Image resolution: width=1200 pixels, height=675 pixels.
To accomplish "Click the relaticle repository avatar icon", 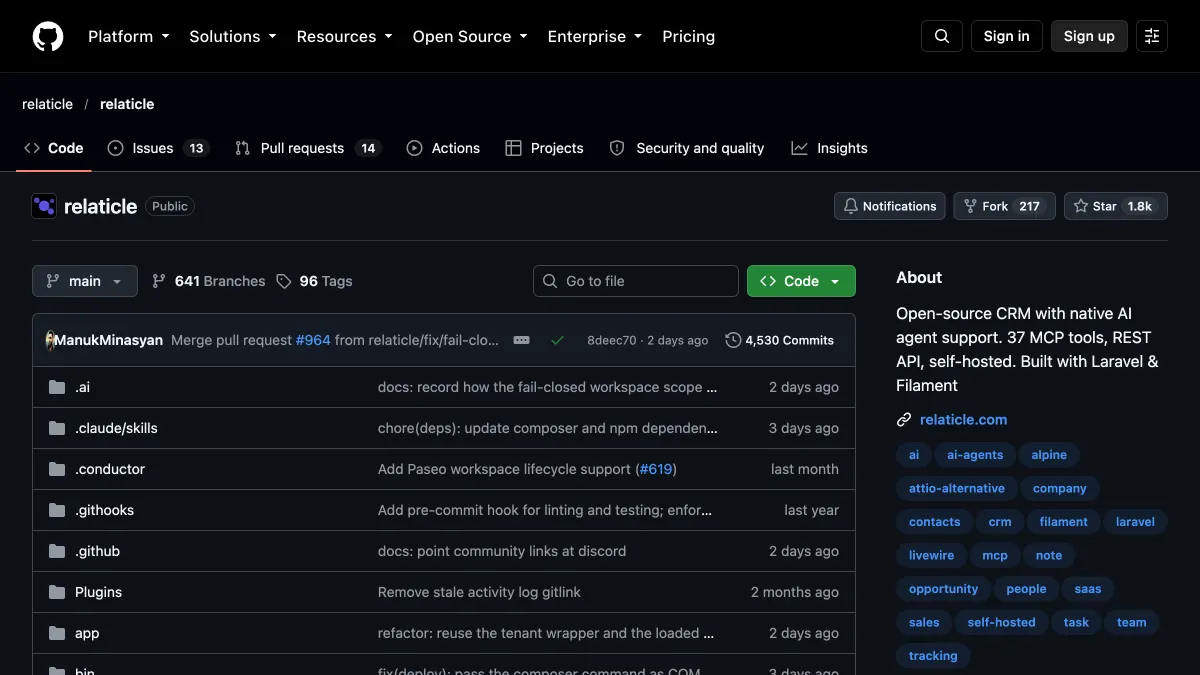I will point(44,206).
